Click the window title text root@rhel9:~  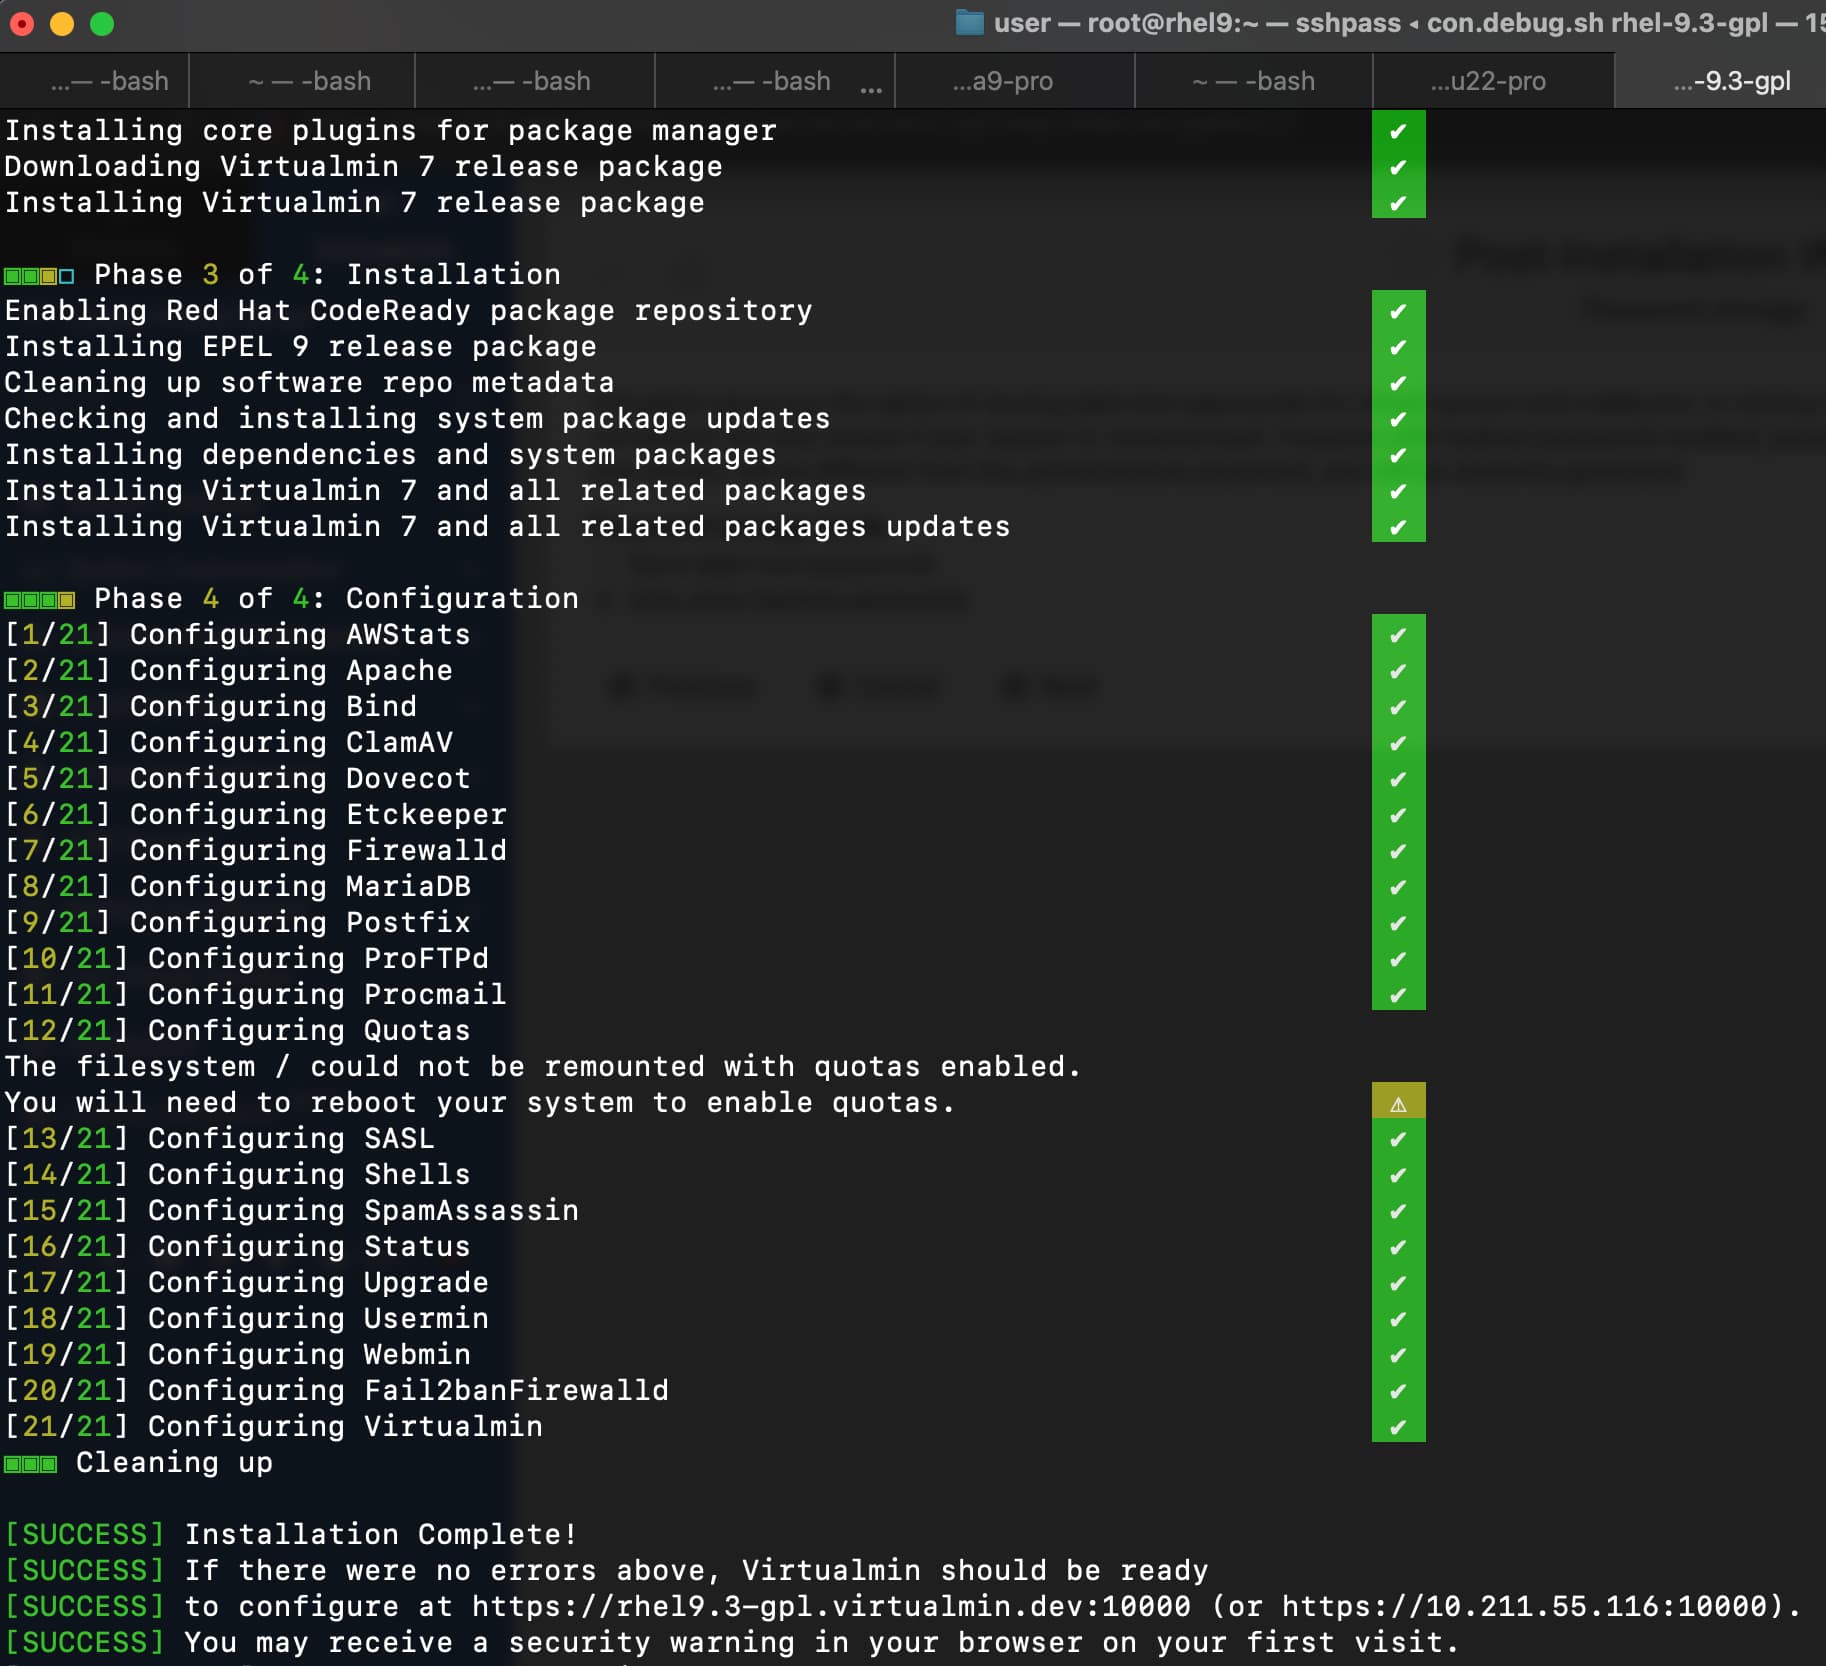(1172, 23)
